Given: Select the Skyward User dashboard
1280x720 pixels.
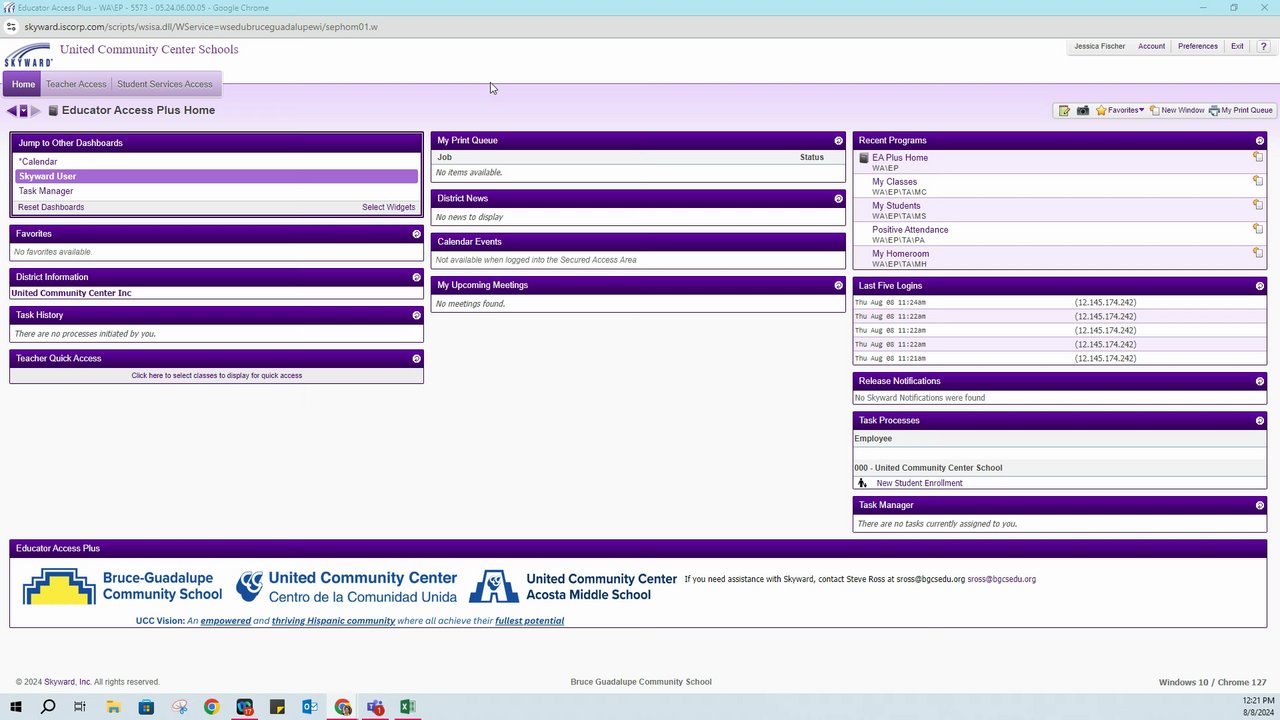Looking at the screenshot, I should click(x=216, y=176).
